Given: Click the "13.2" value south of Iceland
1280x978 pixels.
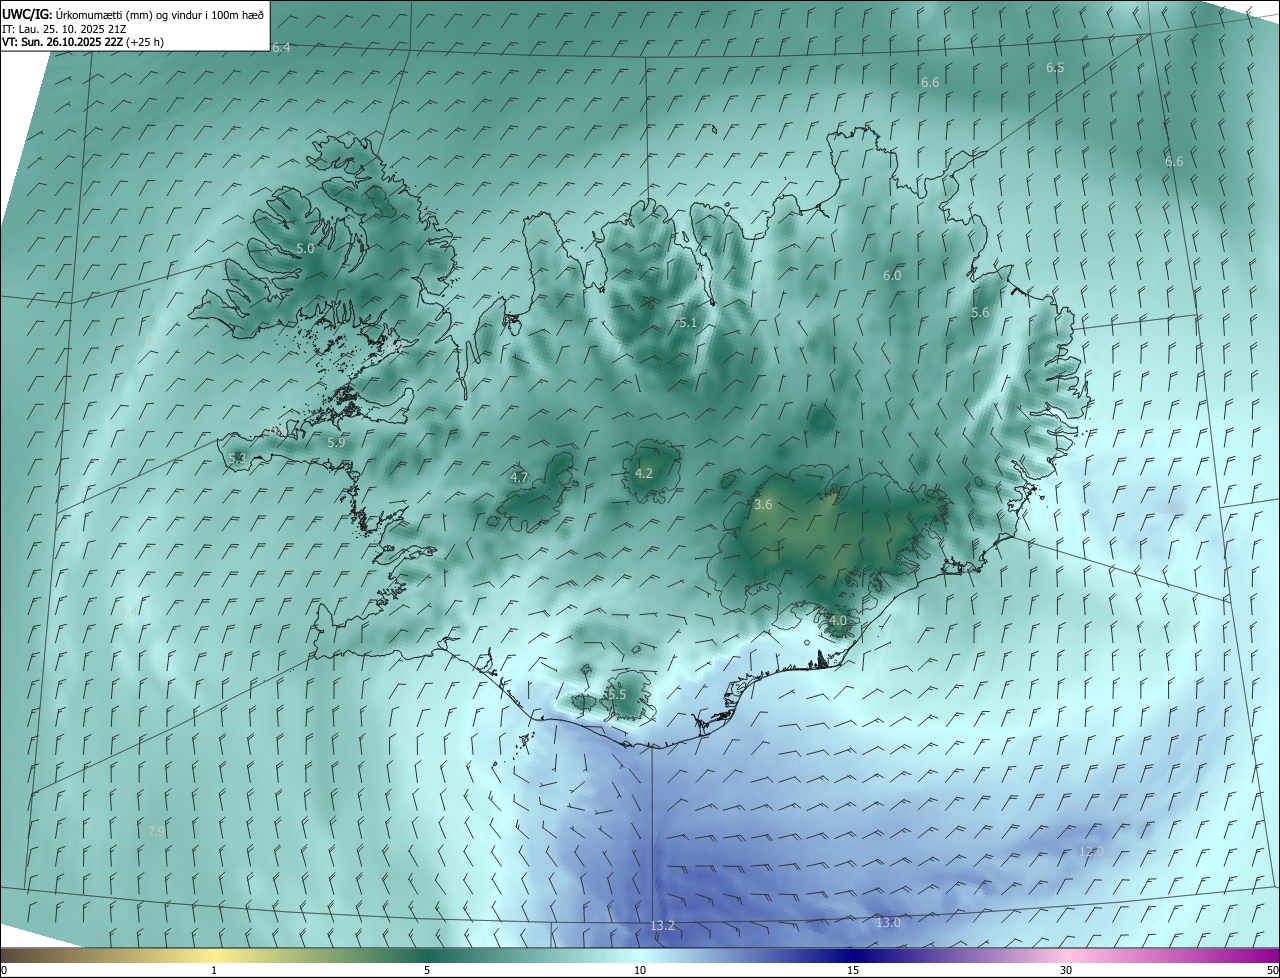Looking at the screenshot, I should (663, 926).
